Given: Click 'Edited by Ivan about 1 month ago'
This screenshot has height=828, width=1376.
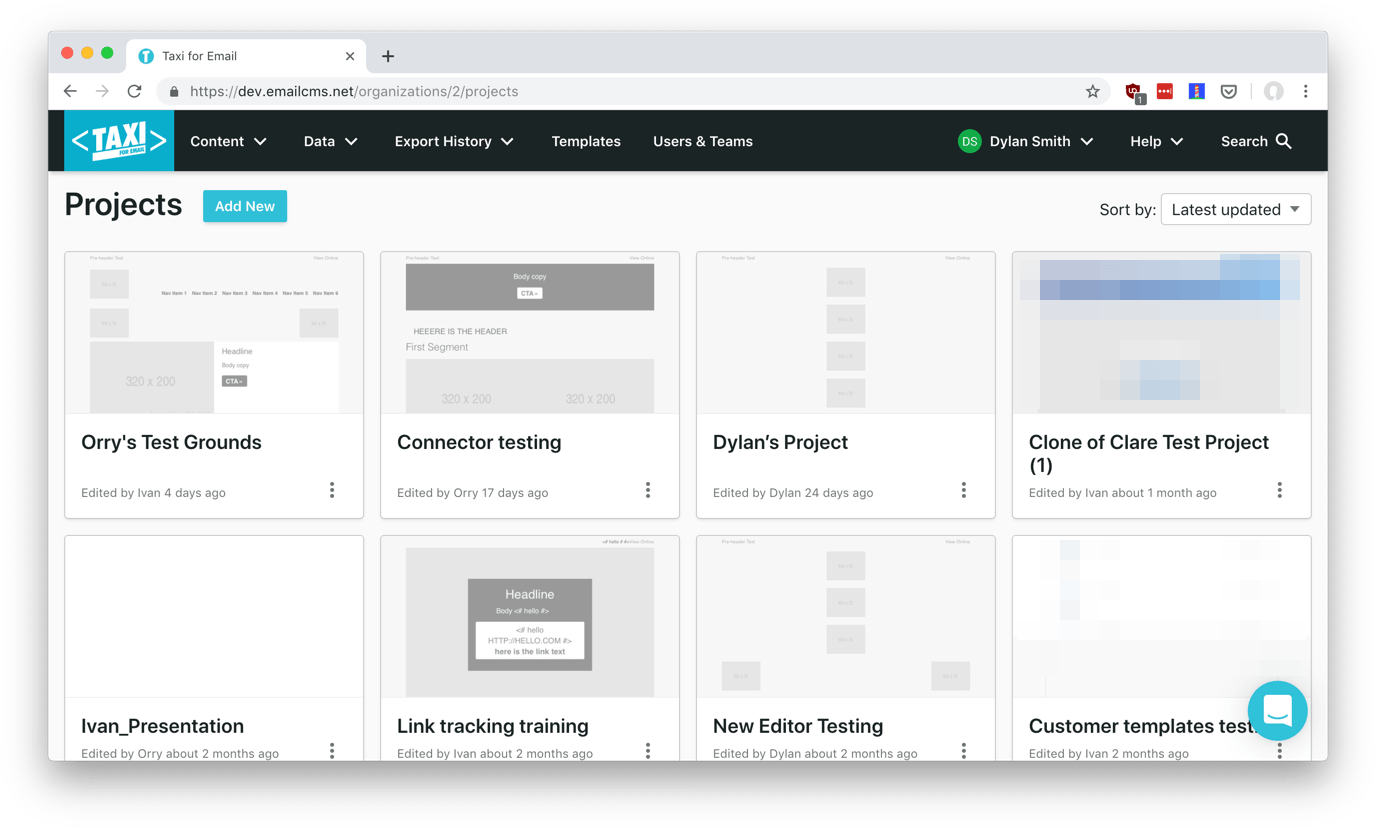Looking at the screenshot, I should (1123, 492).
